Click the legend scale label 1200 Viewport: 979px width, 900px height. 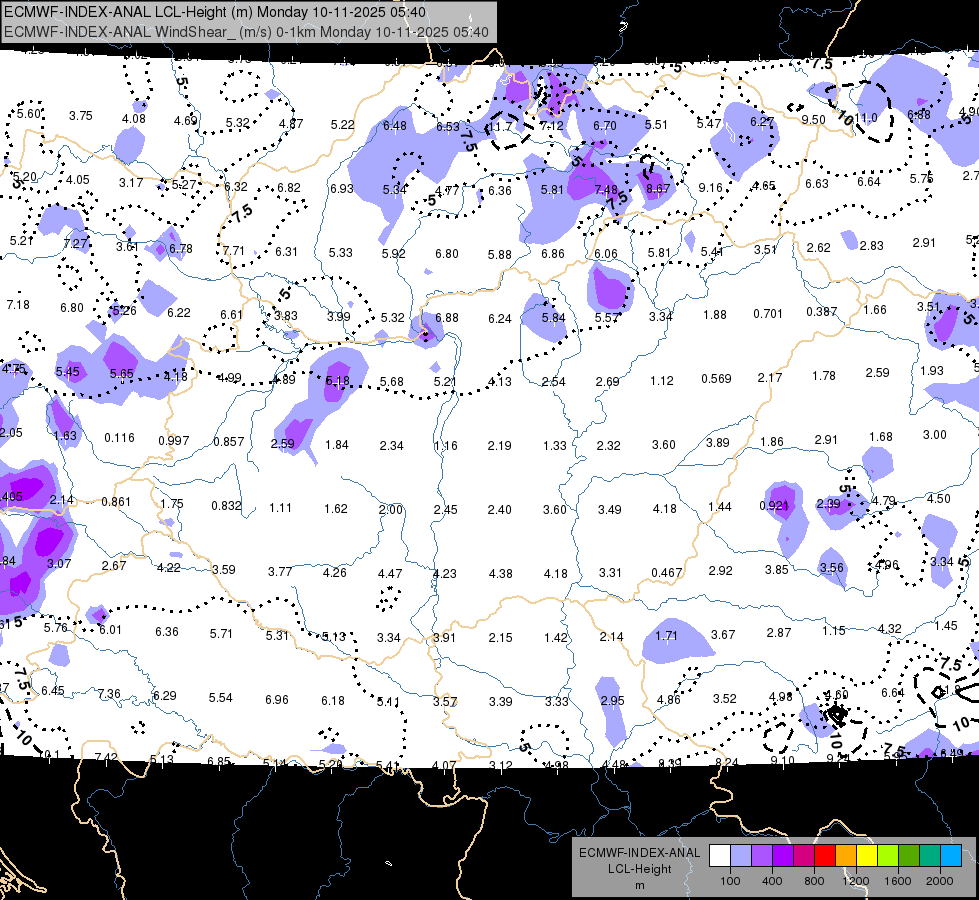point(855,881)
